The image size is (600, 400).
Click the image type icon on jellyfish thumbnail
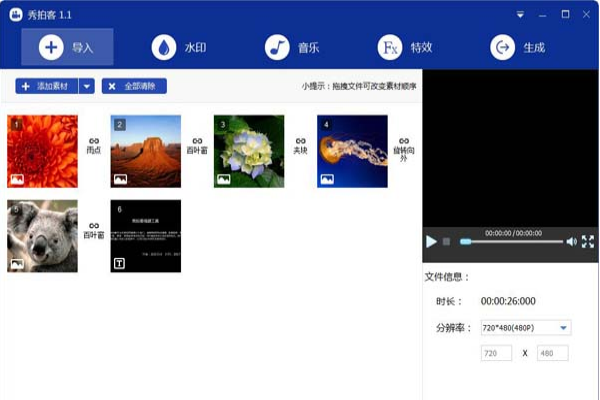tap(327, 179)
